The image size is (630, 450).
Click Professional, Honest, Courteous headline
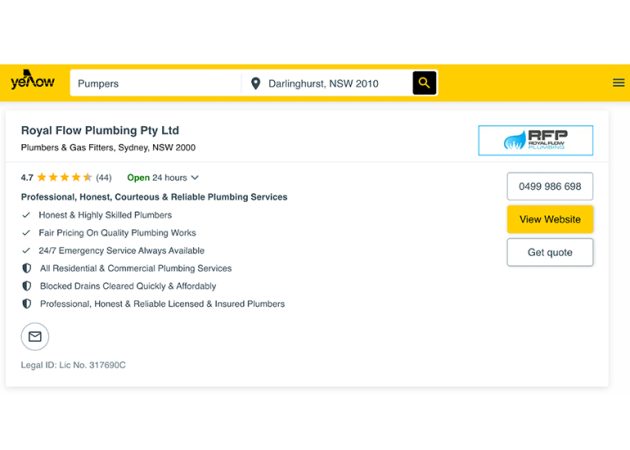(154, 197)
